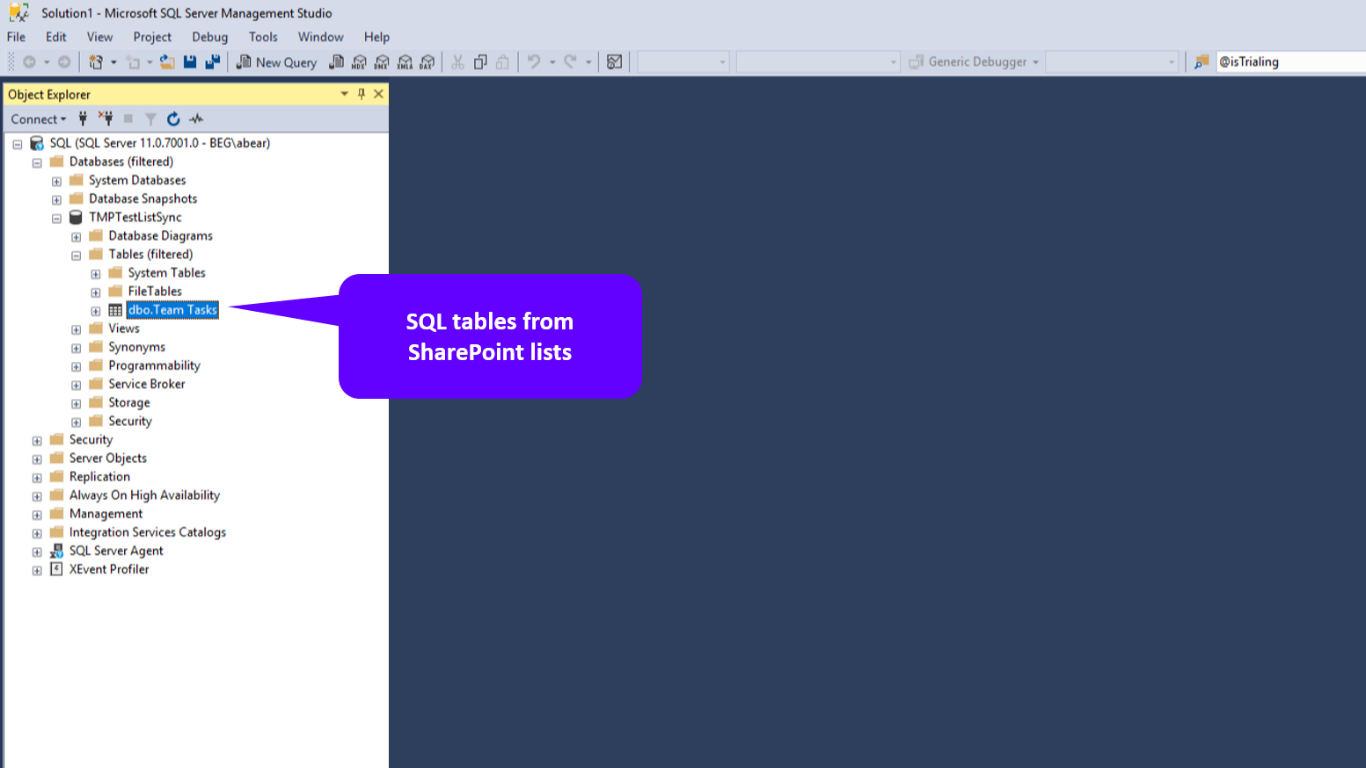Refresh the Object Explorer tree

tap(174, 119)
